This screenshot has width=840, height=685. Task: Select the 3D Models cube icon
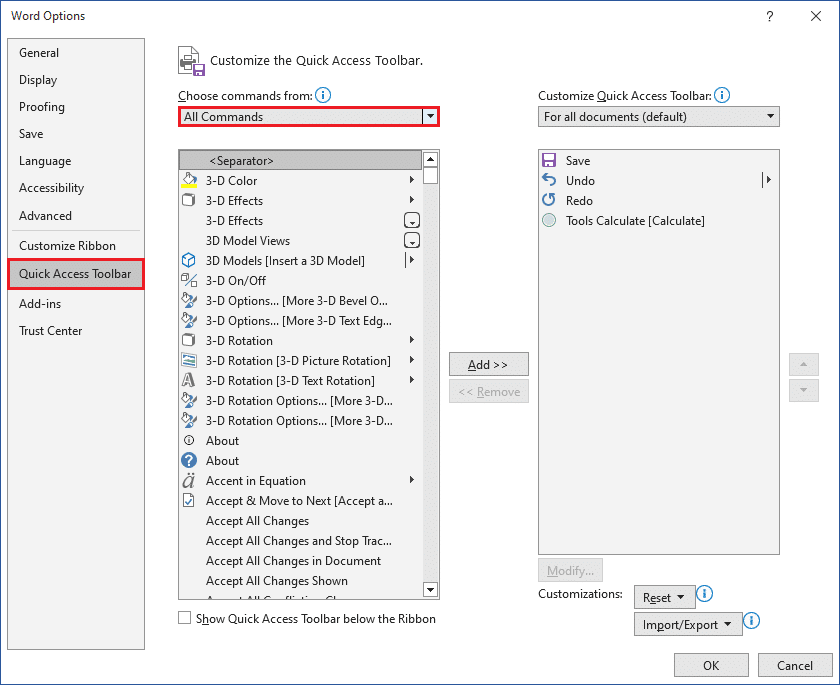(189, 261)
